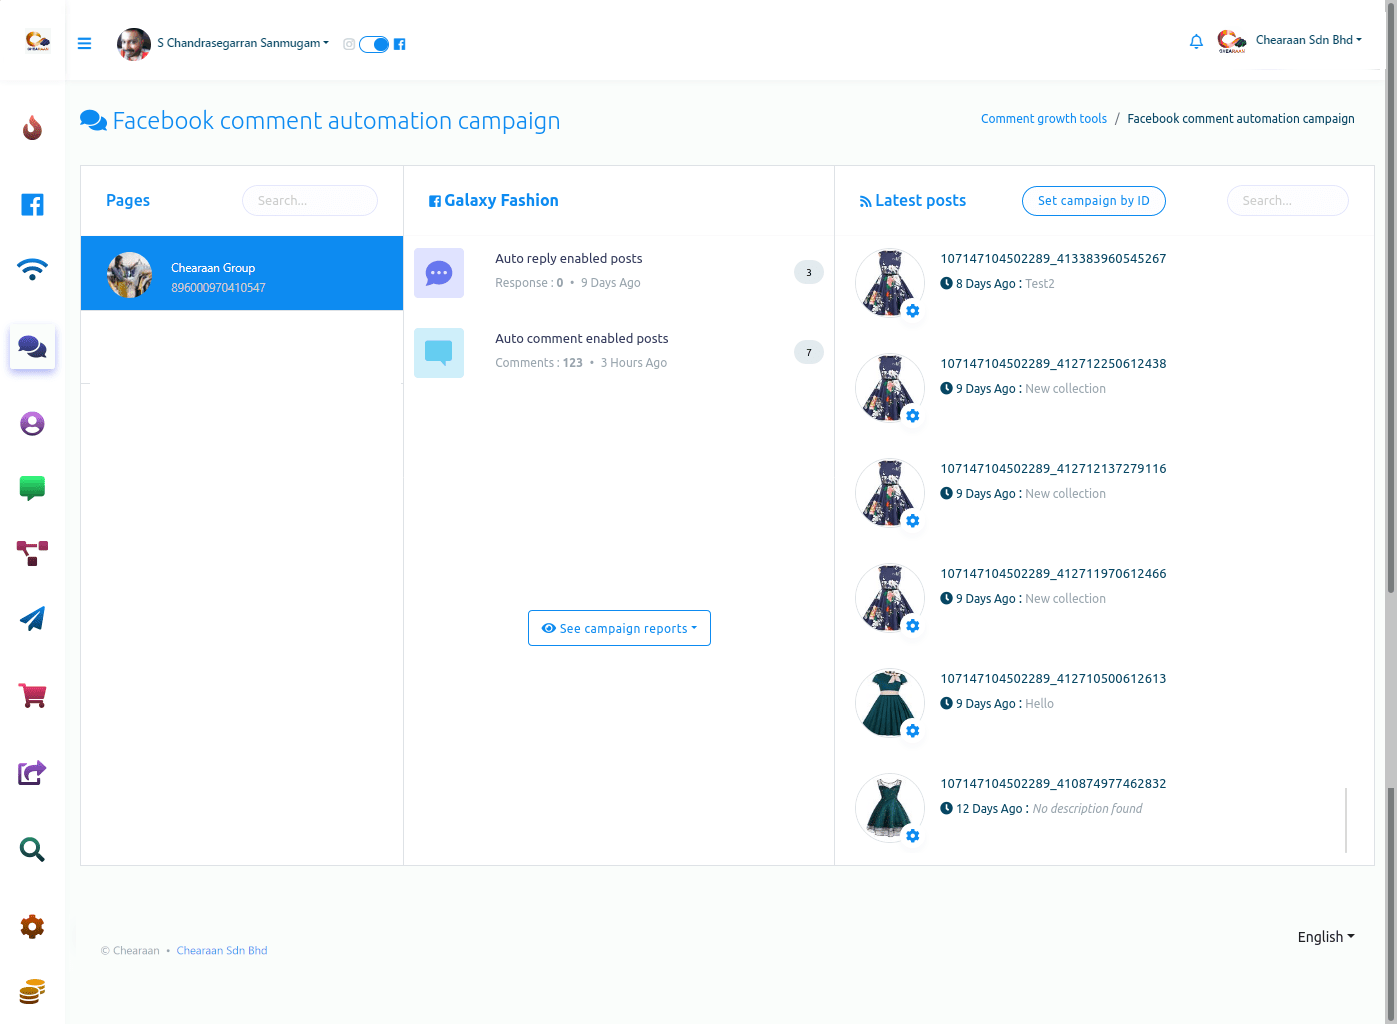
Task: Click Set campaign by ID button
Action: click(x=1093, y=201)
